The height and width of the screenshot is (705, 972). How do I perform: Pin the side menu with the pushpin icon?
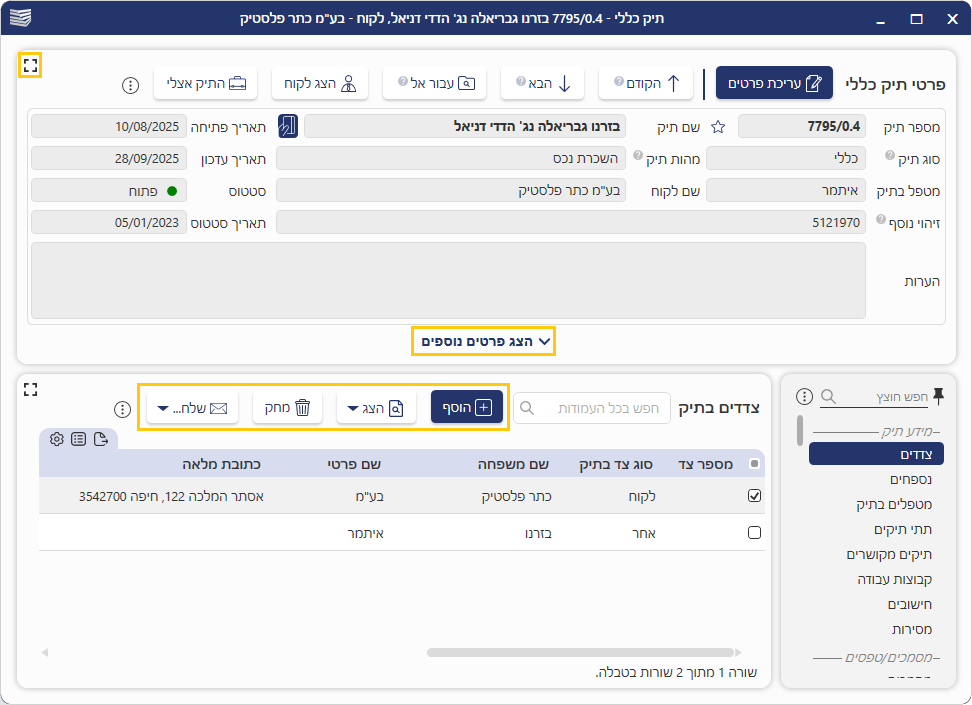tap(938, 396)
